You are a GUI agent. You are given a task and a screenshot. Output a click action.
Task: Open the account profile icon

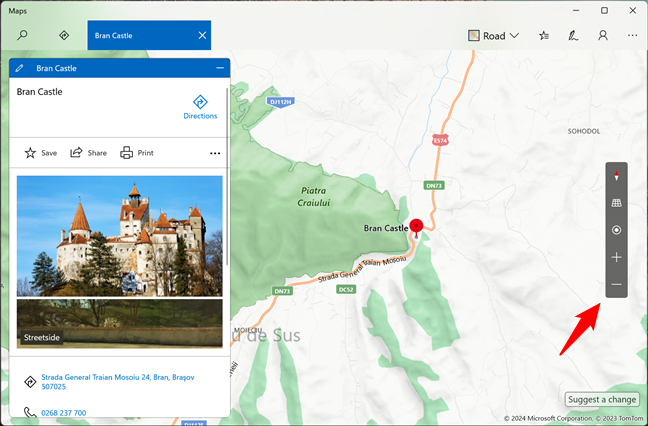[603, 36]
